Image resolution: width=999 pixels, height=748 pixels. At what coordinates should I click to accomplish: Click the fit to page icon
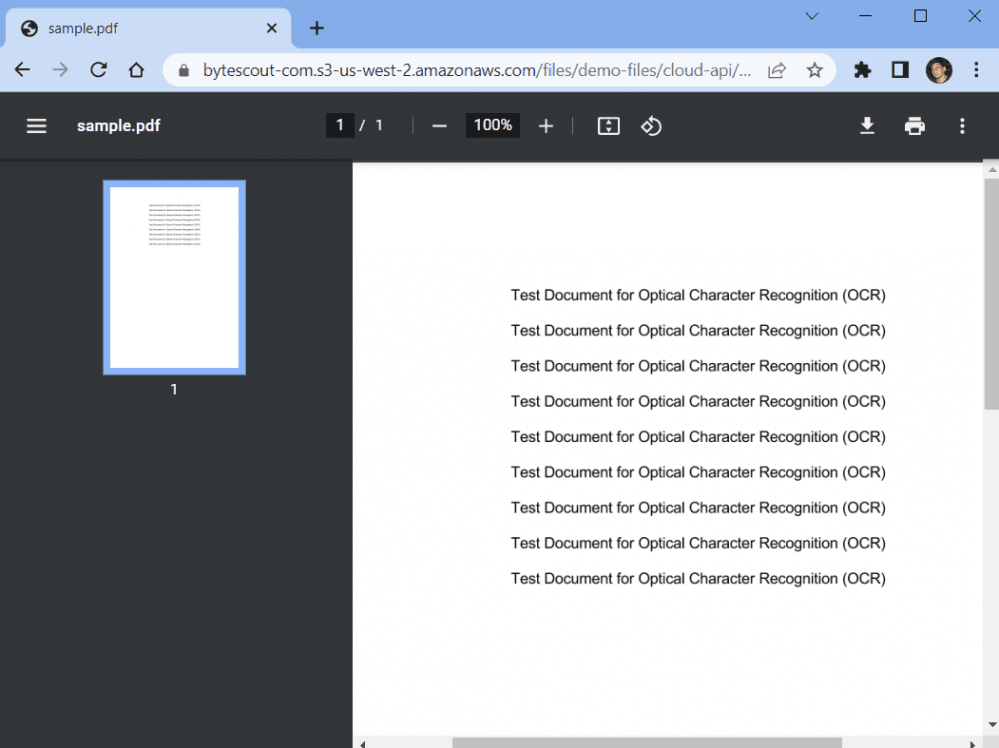tap(608, 126)
